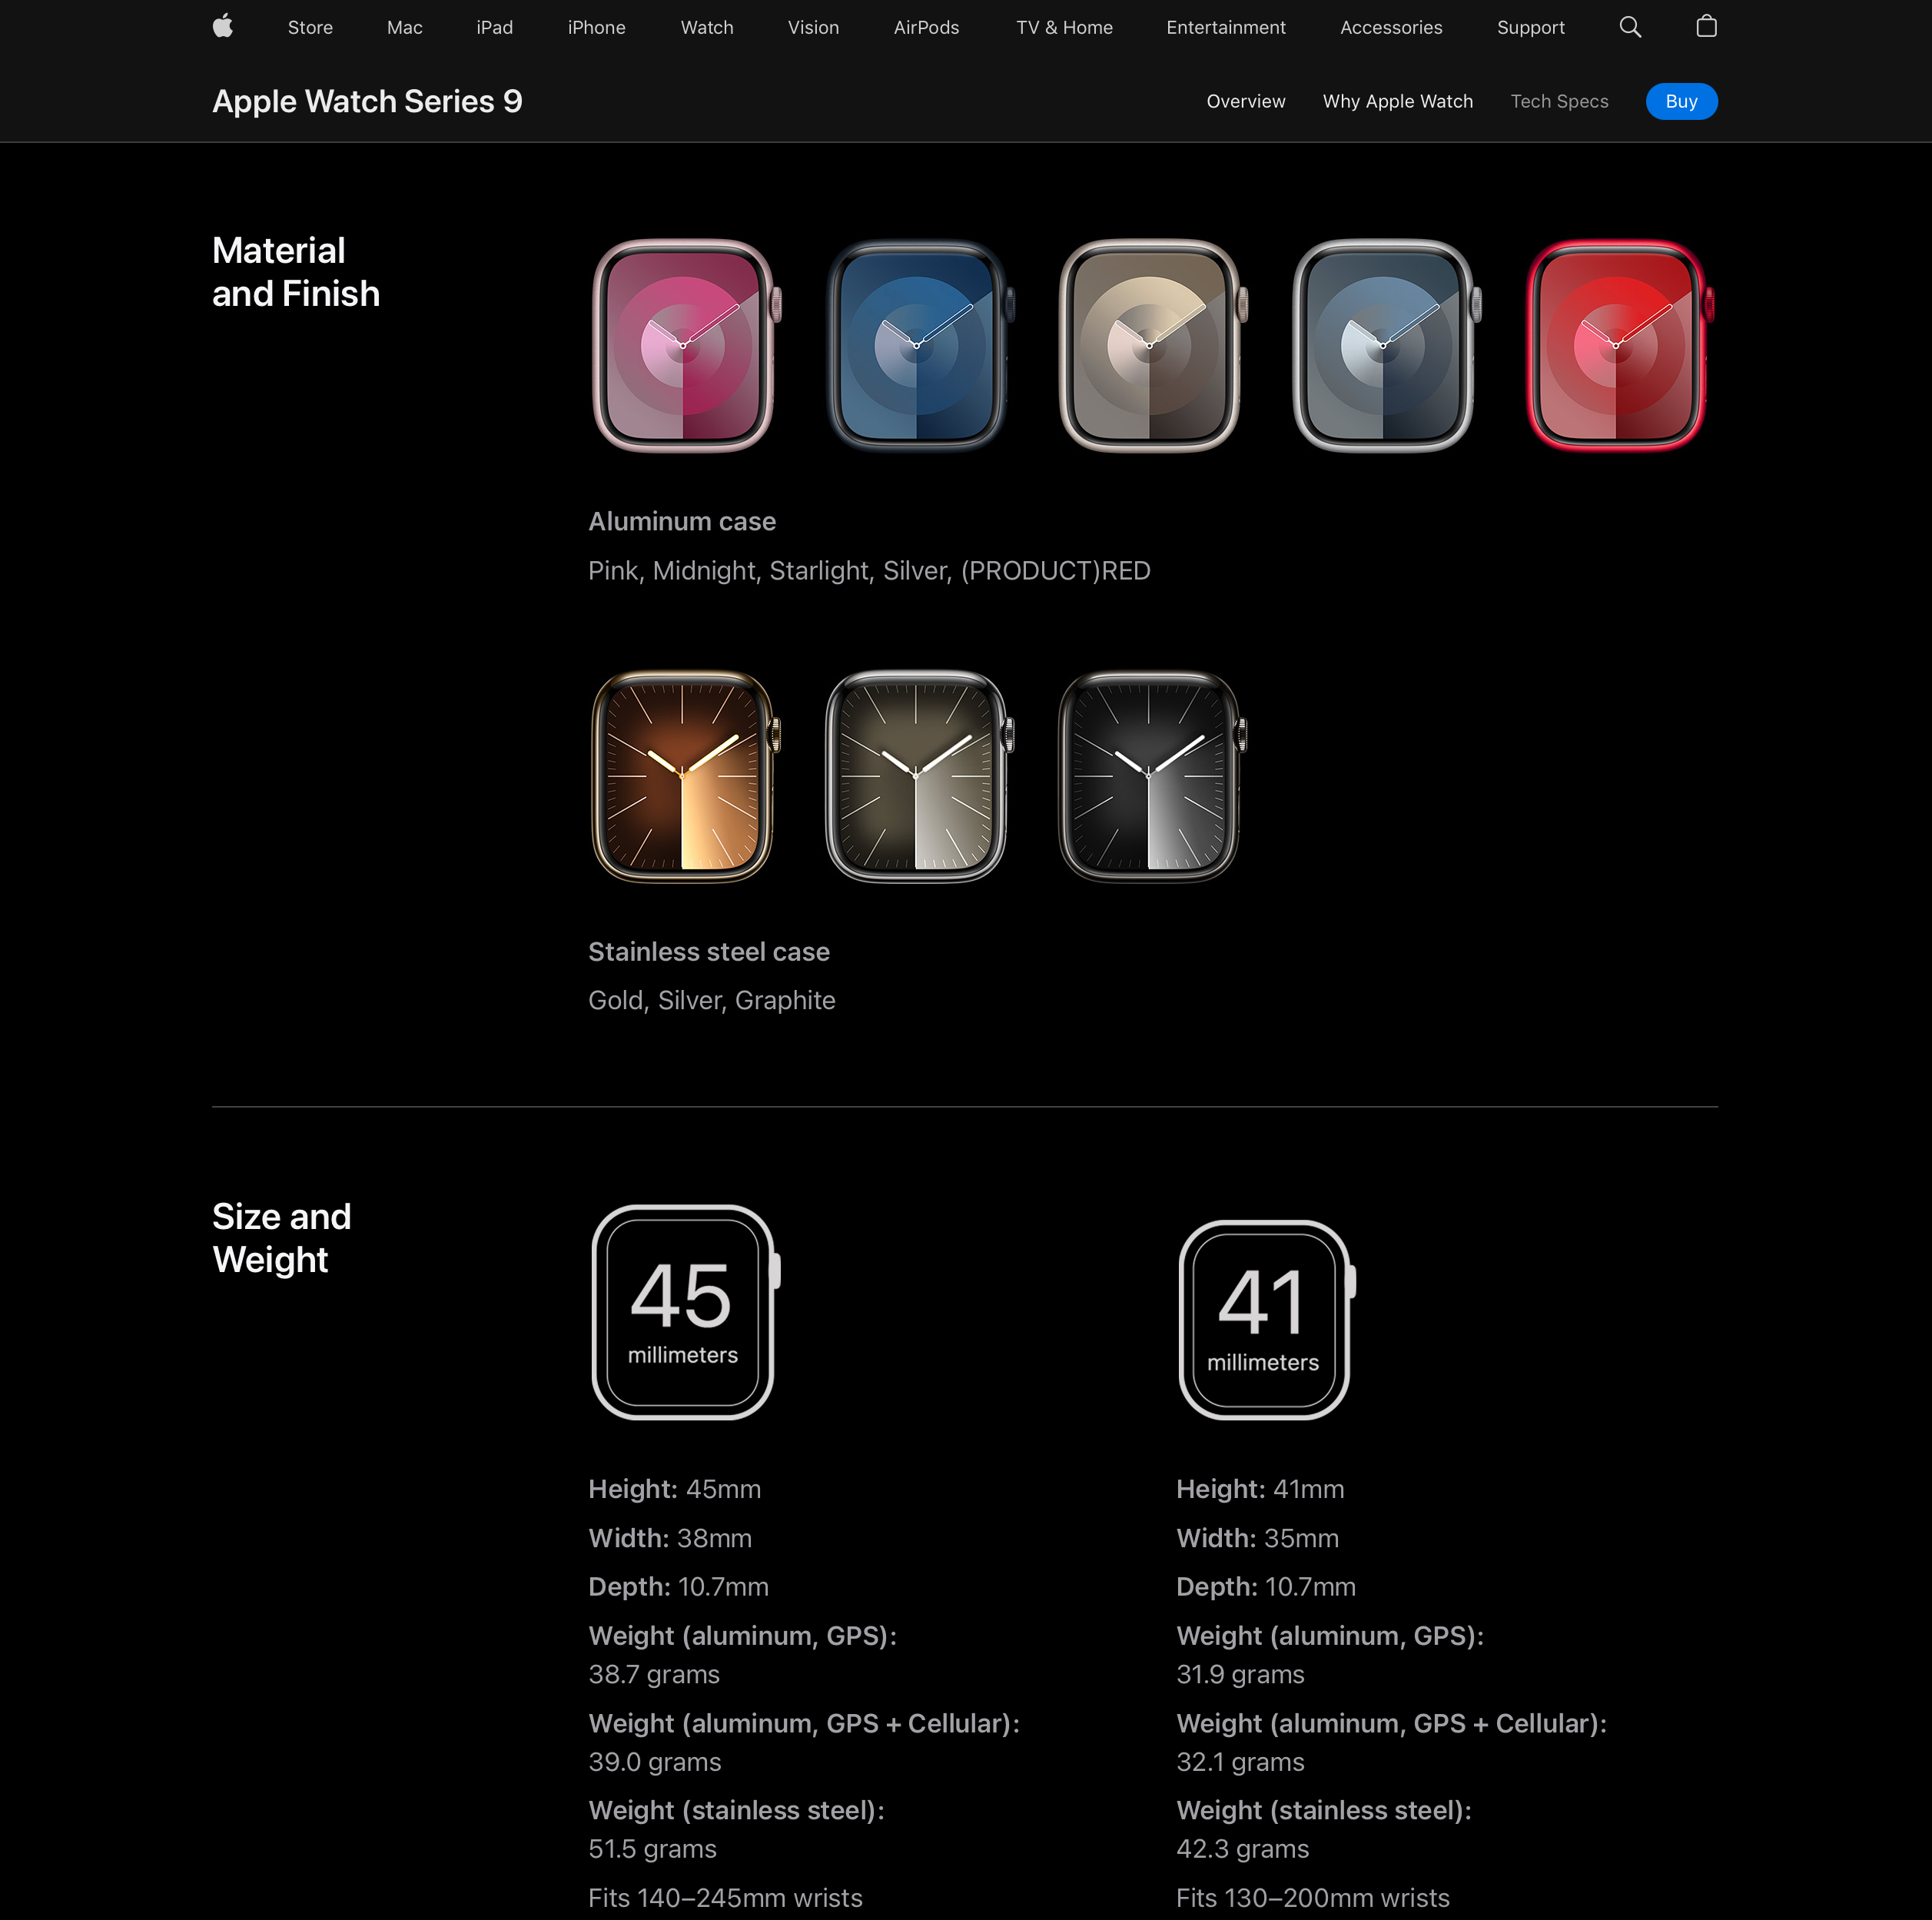Switch to the Tech Specs tab
Screen dimensions: 1932x1920
(1558, 101)
